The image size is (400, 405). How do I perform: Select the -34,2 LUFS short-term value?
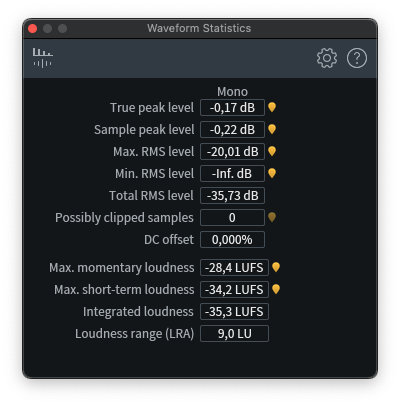coord(234,289)
